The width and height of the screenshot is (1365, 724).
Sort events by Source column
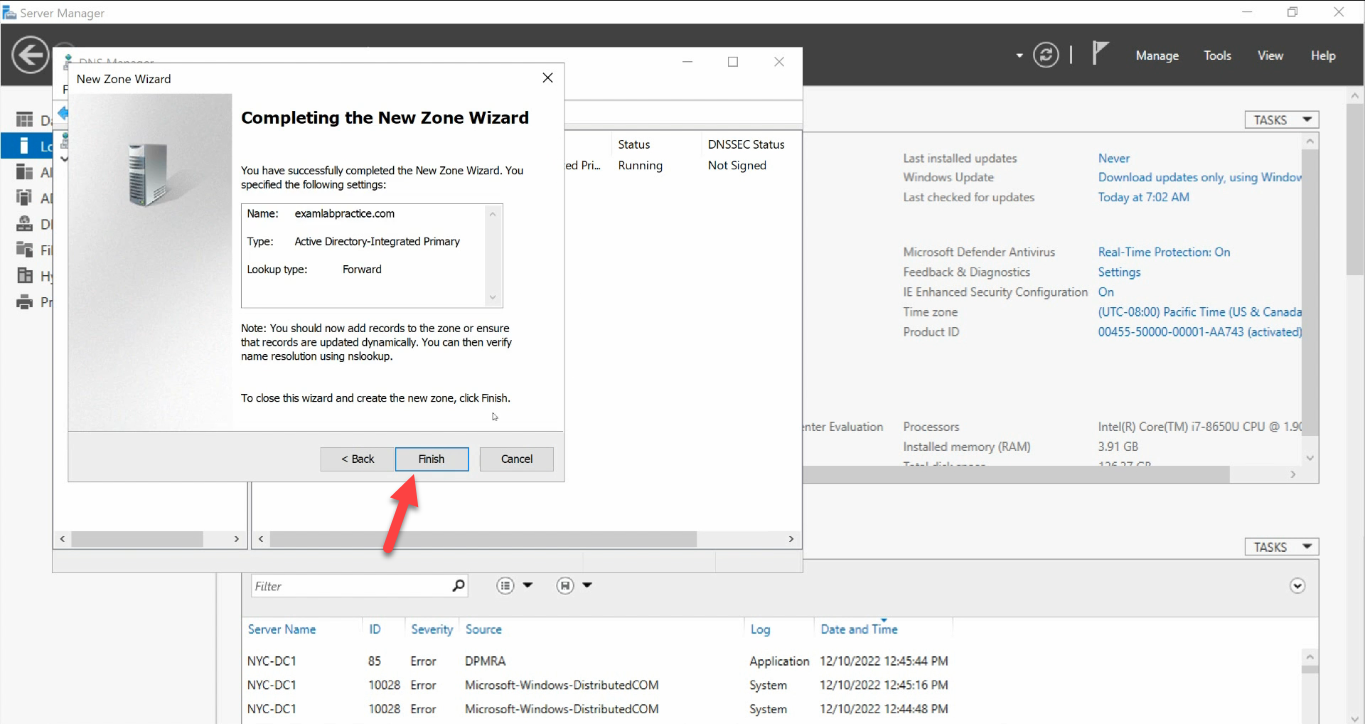coord(483,629)
